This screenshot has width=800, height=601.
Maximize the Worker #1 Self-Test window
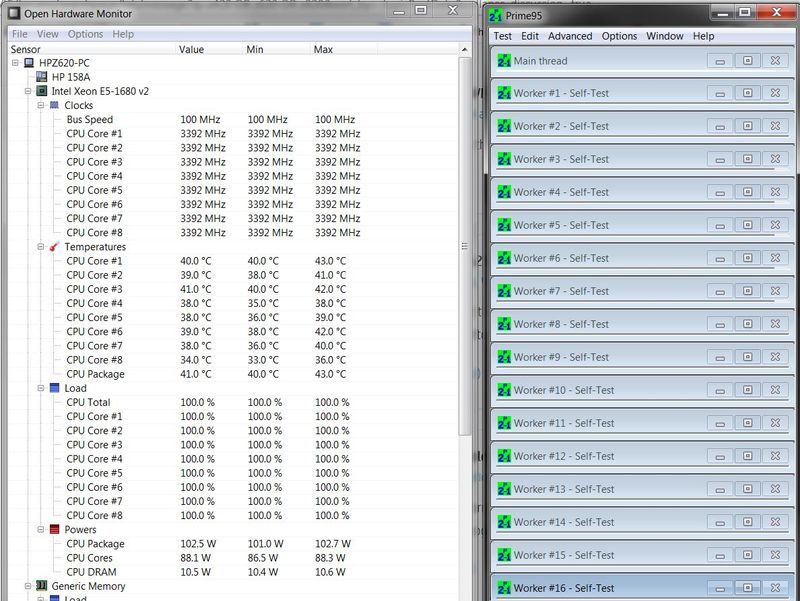[x=747, y=93]
